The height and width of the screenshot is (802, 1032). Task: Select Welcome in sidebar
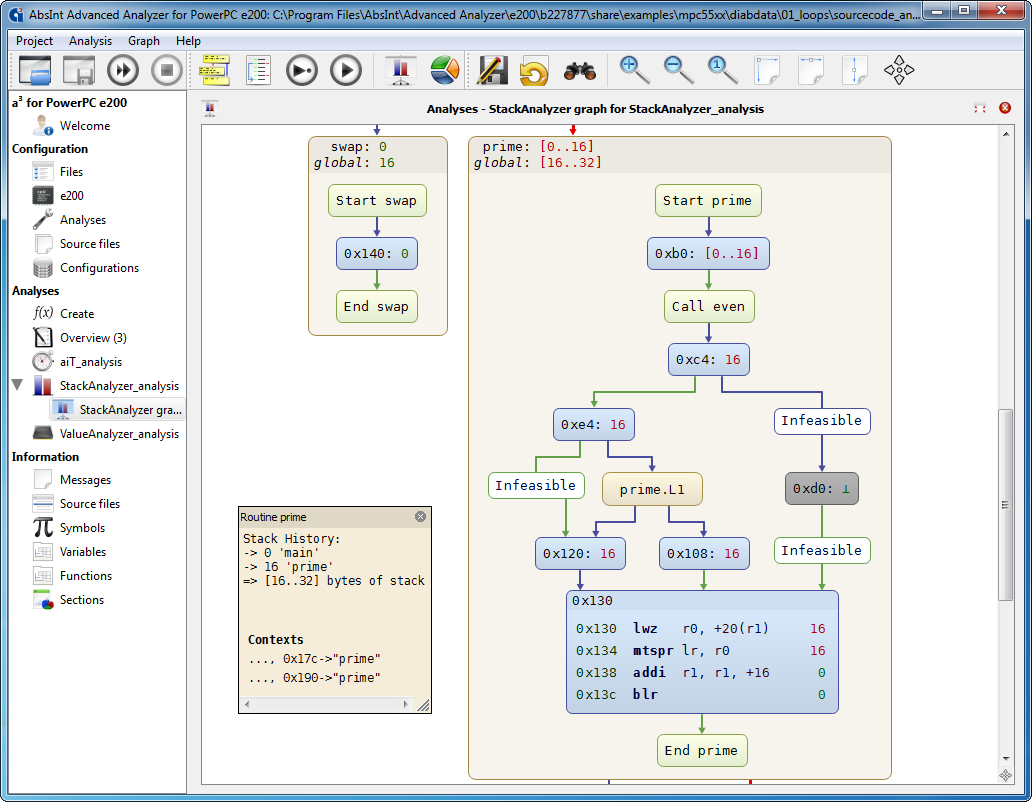click(x=85, y=126)
